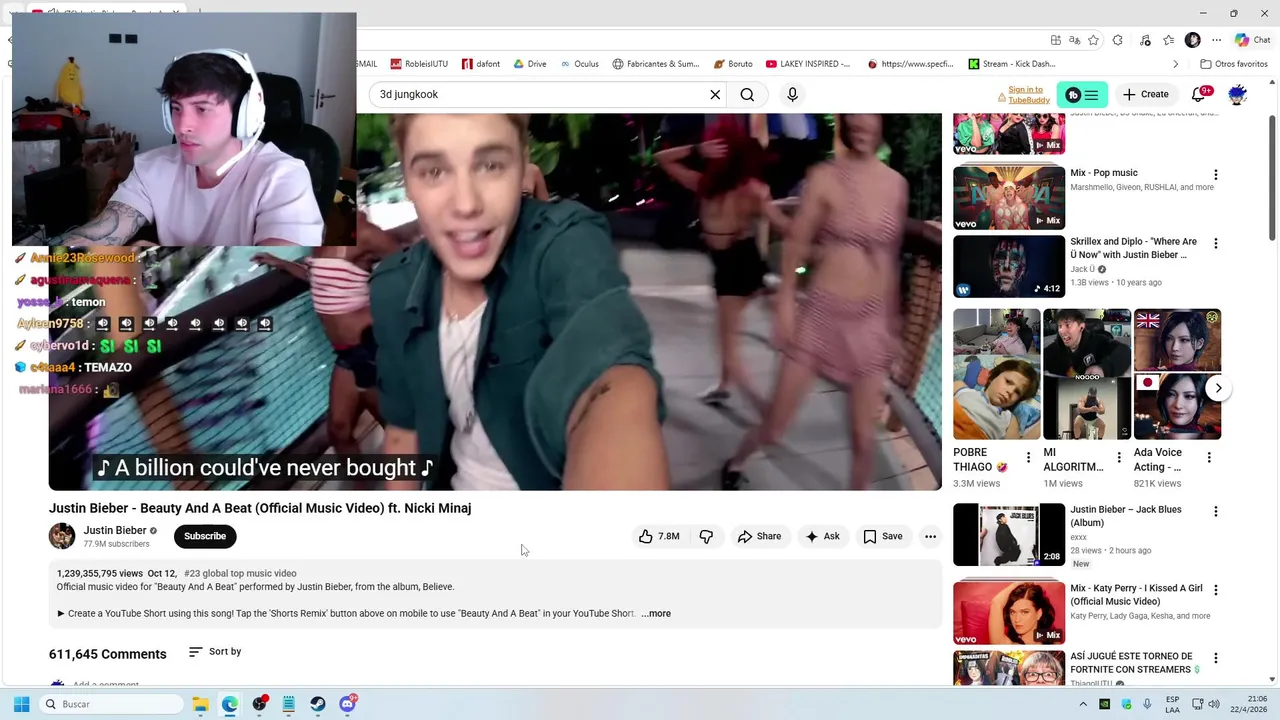Image resolution: width=1280 pixels, height=720 pixels.
Task: Show hidden tray icons chevron
Action: coord(1082,704)
